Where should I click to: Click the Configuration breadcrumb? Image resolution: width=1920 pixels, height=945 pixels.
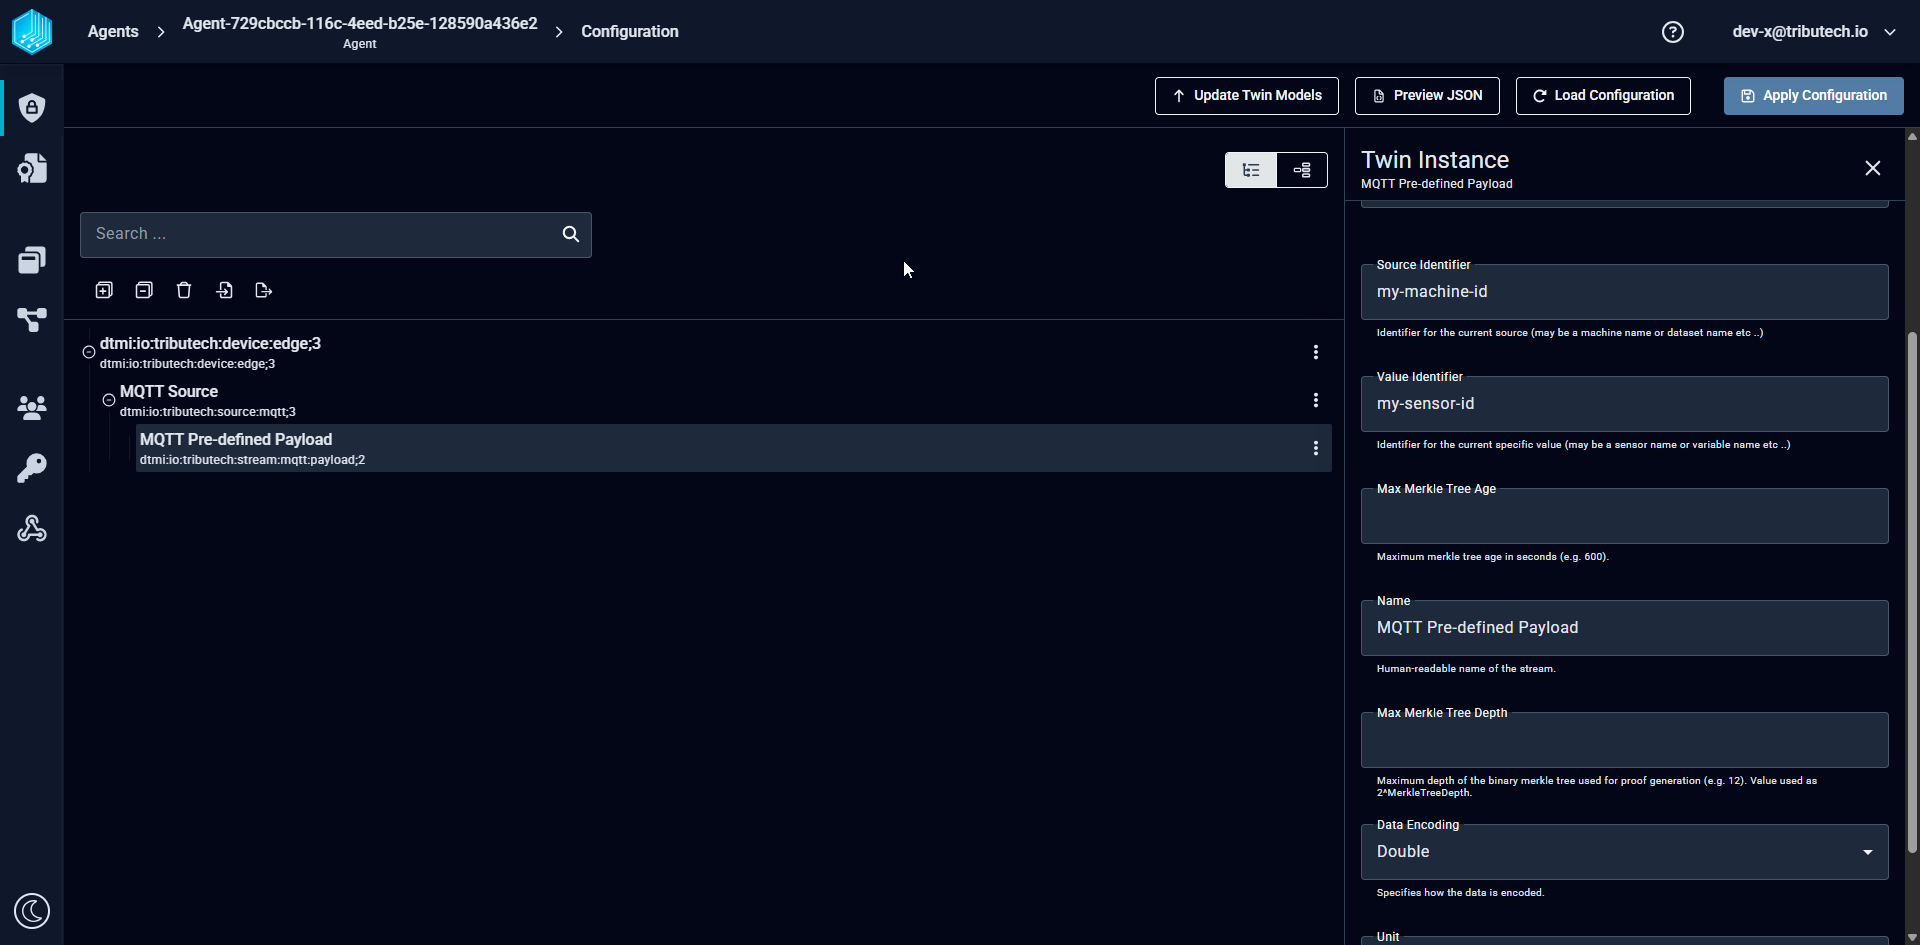click(630, 32)
